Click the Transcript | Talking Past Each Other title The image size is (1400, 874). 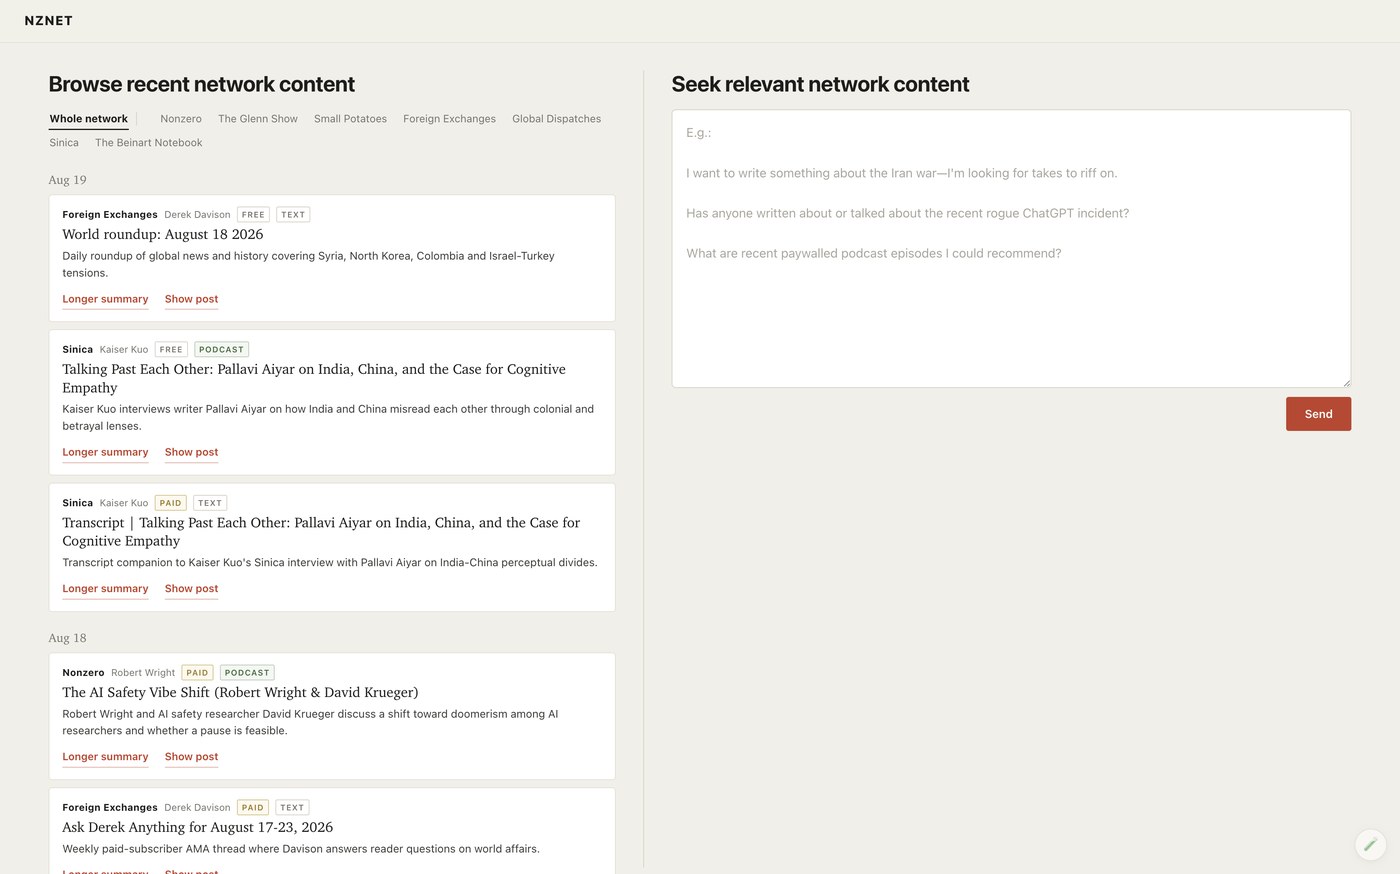click(321, 531)
